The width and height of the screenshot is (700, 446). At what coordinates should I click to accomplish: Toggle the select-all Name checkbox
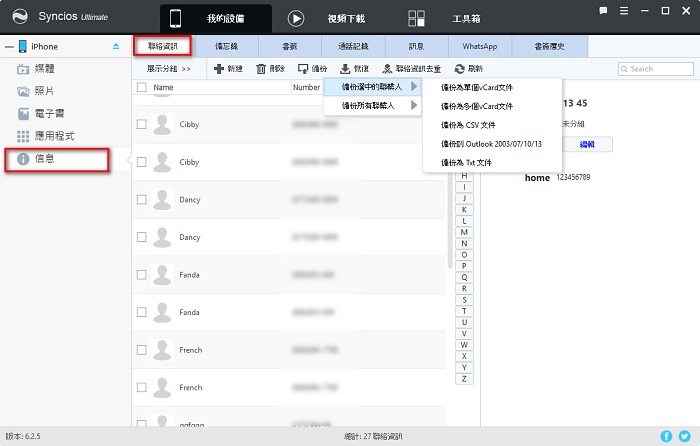click(x=142, y=87)
